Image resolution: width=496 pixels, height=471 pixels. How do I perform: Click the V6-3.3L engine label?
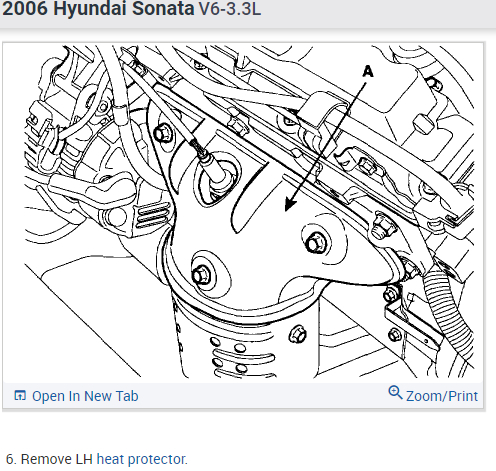pos(230,9)
